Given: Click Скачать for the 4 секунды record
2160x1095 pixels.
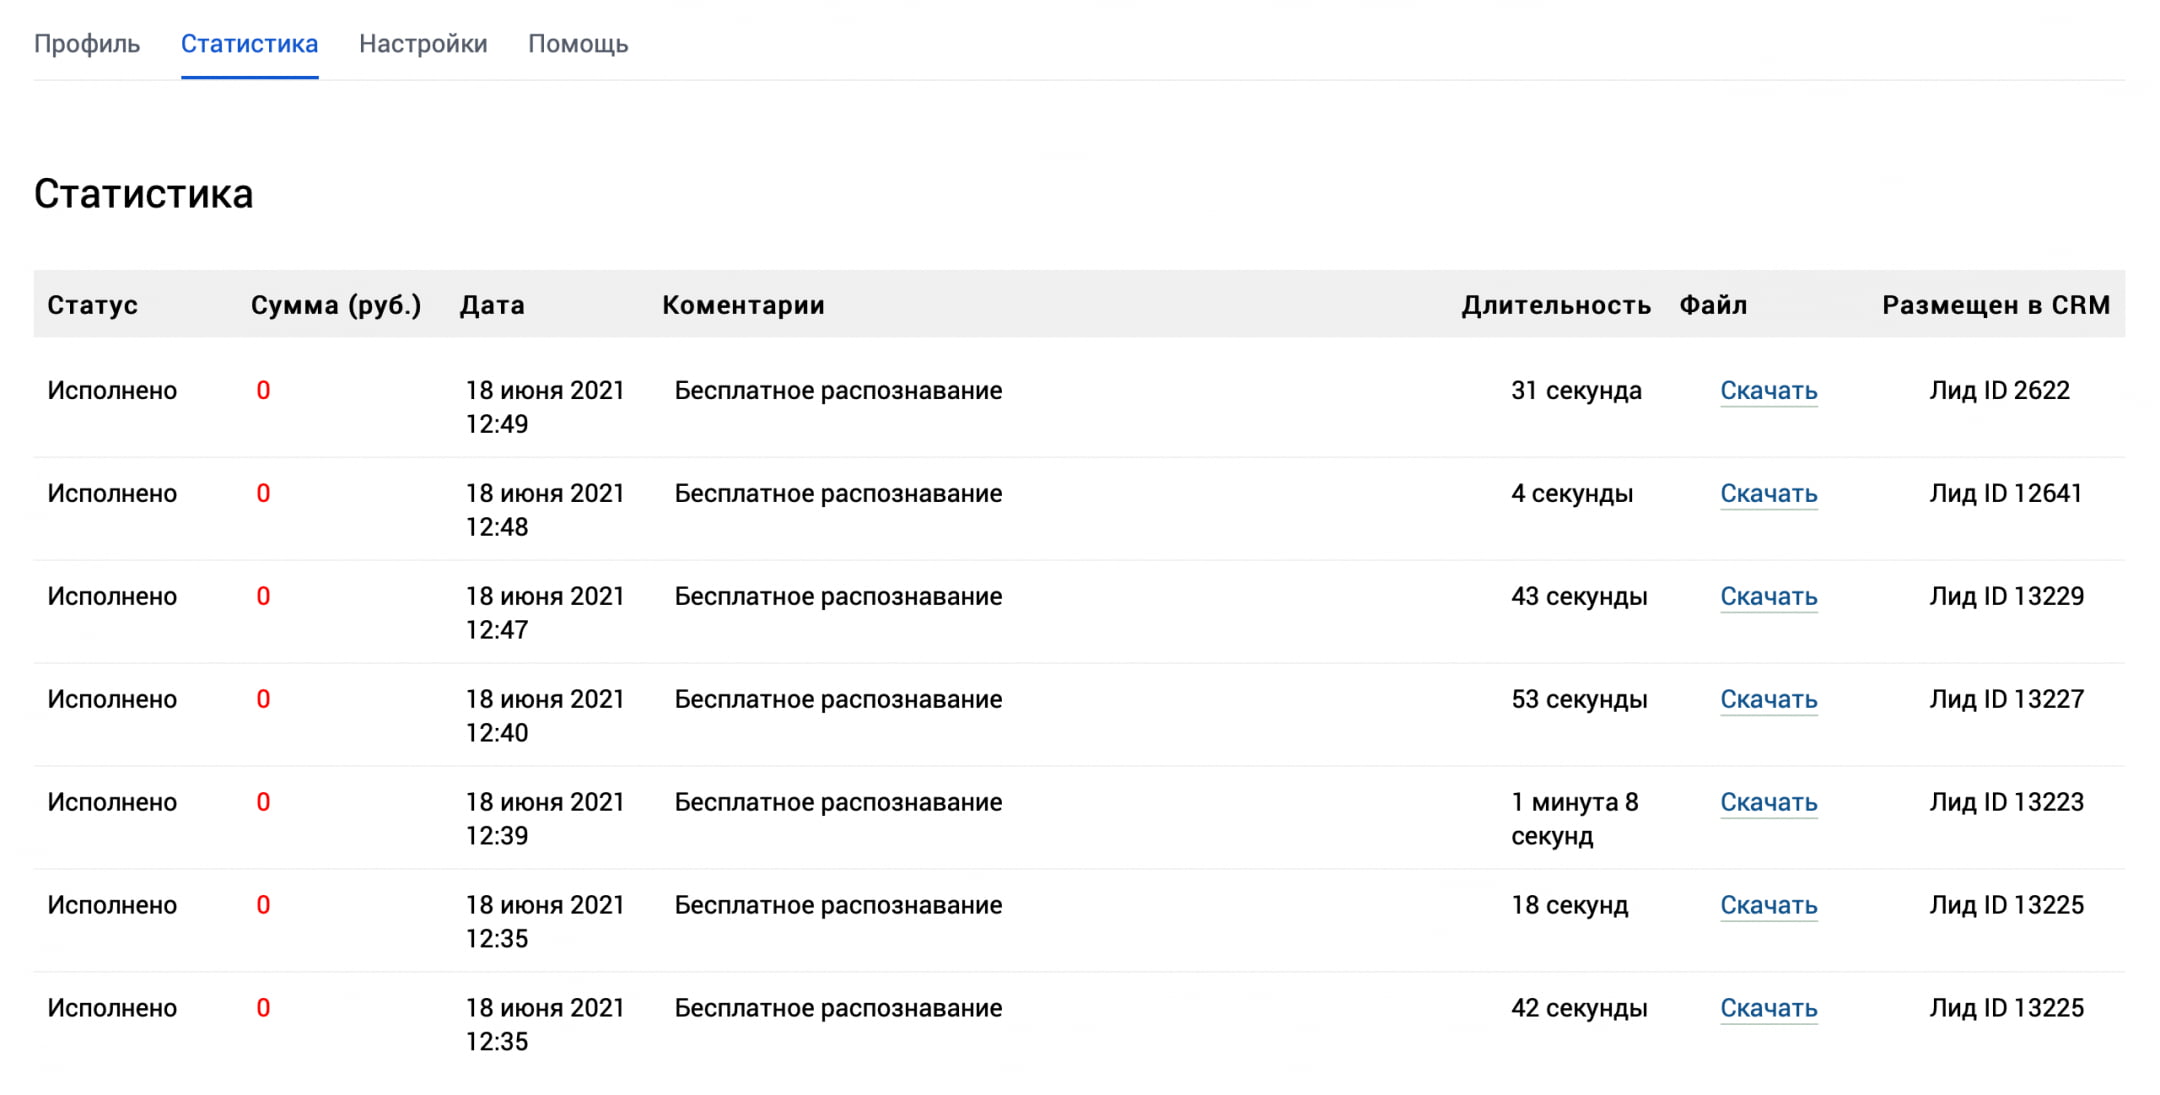Looking at the screenshot, I should (x=1768, y=494).
